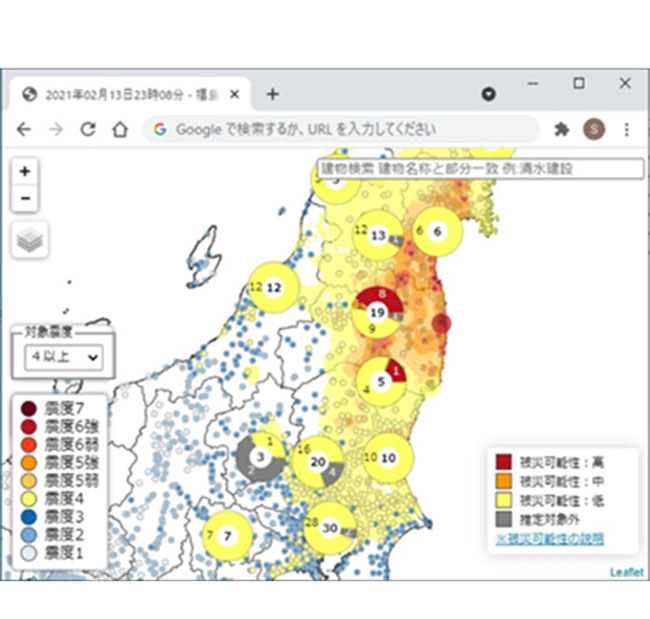Close the 2021年02月13日 earthquake tab
Image resolution: width=650 pixels, height=619 pixels.
[x=235, y=95]
